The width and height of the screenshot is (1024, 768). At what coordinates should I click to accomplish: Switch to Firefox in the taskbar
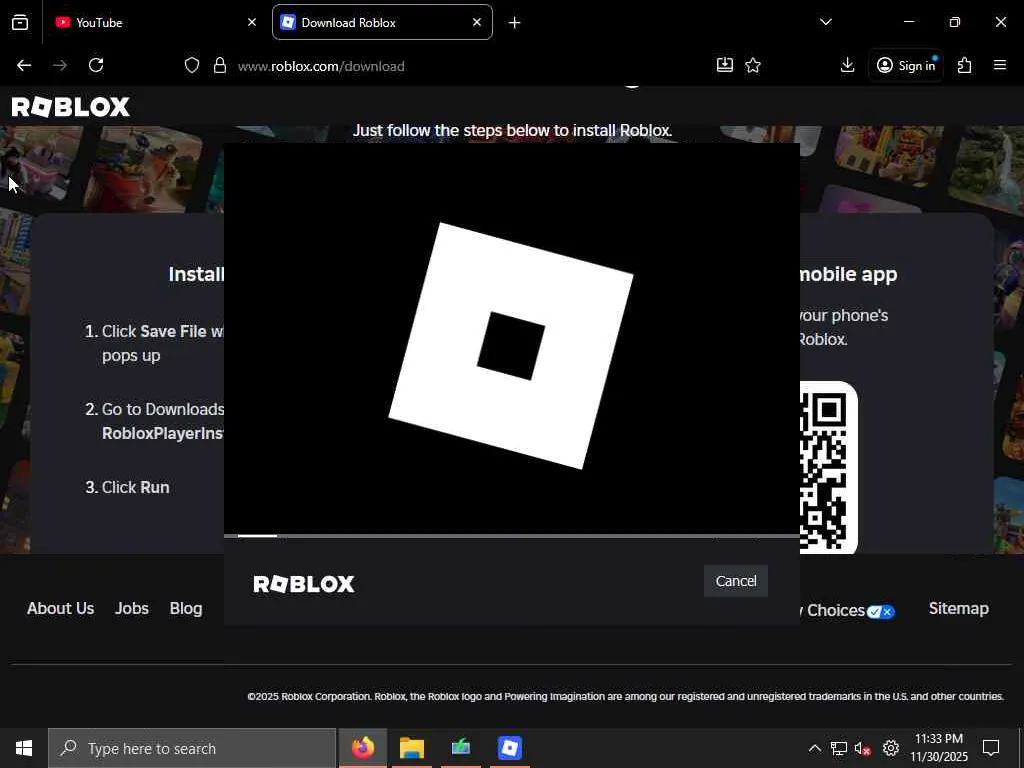[x=362, y=748]
